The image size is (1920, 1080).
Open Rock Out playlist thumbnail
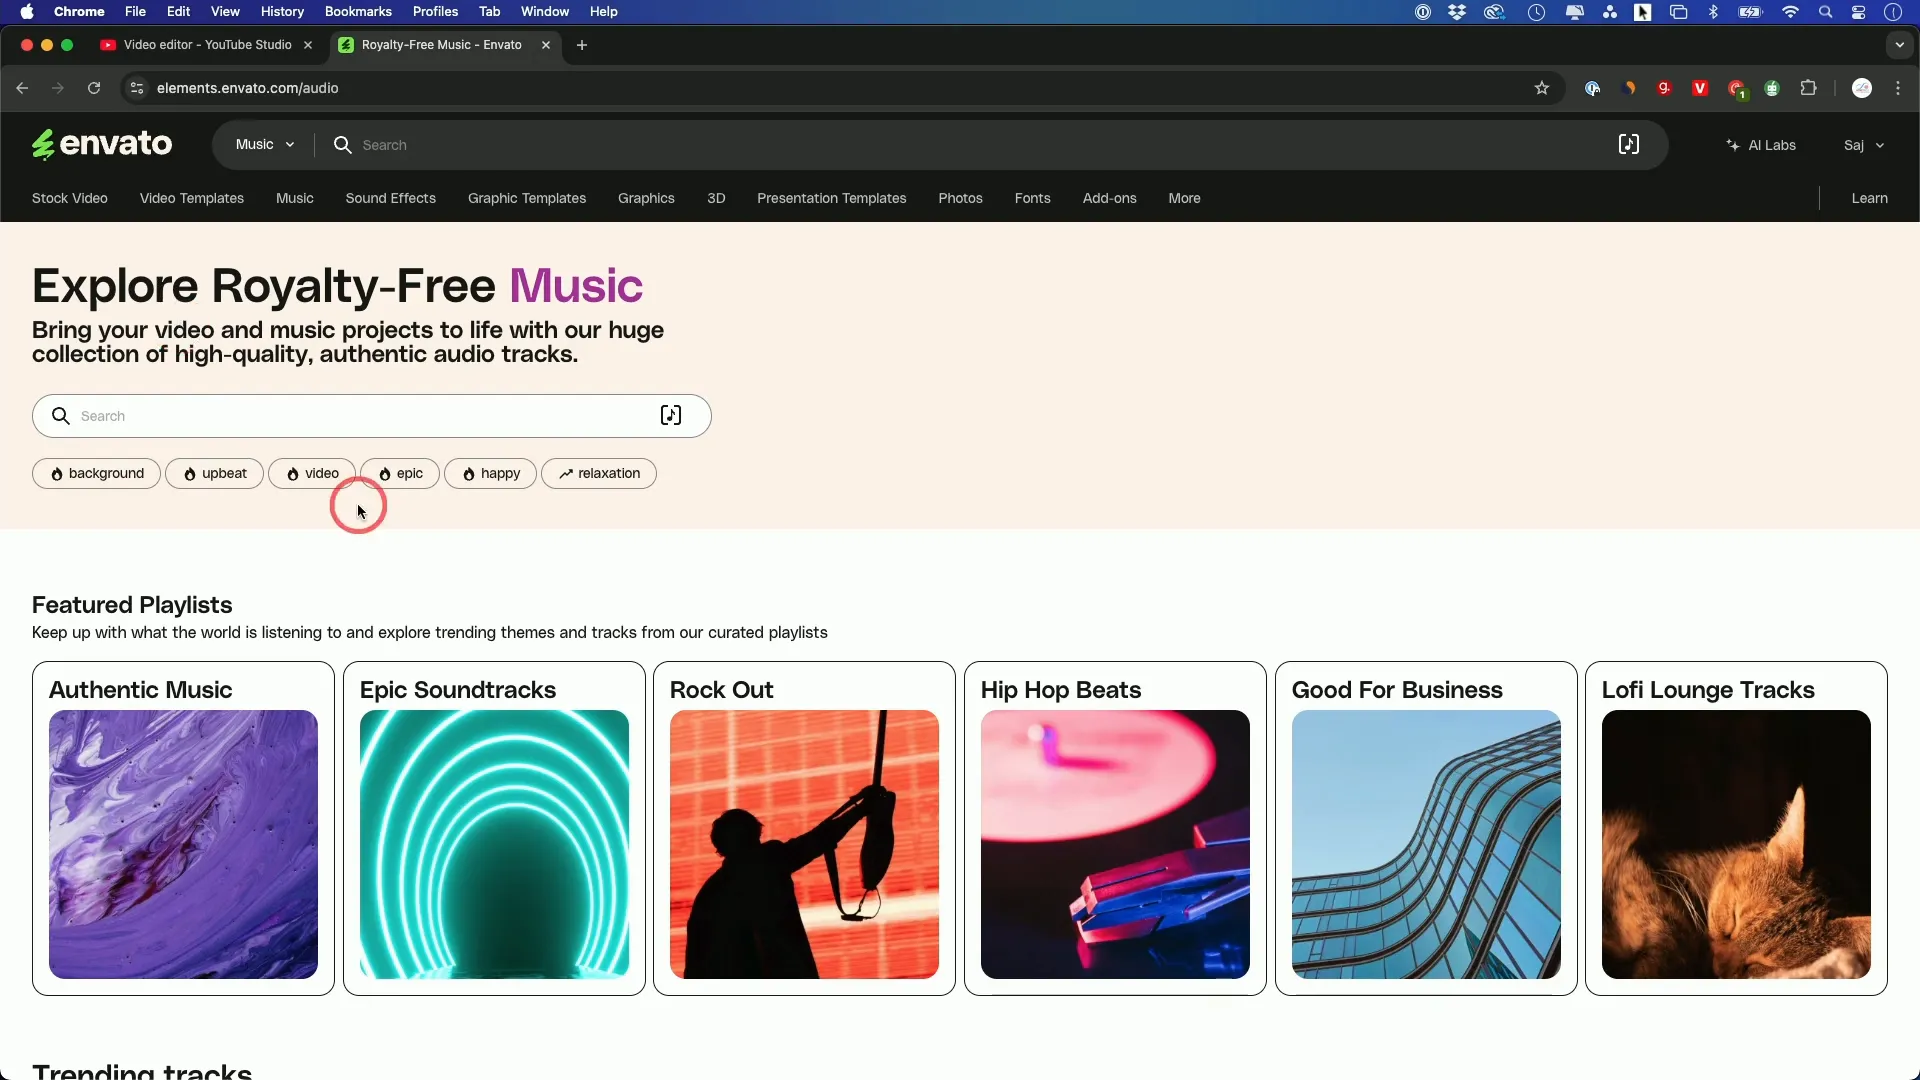pyautogui.click(x=804, y=844)
